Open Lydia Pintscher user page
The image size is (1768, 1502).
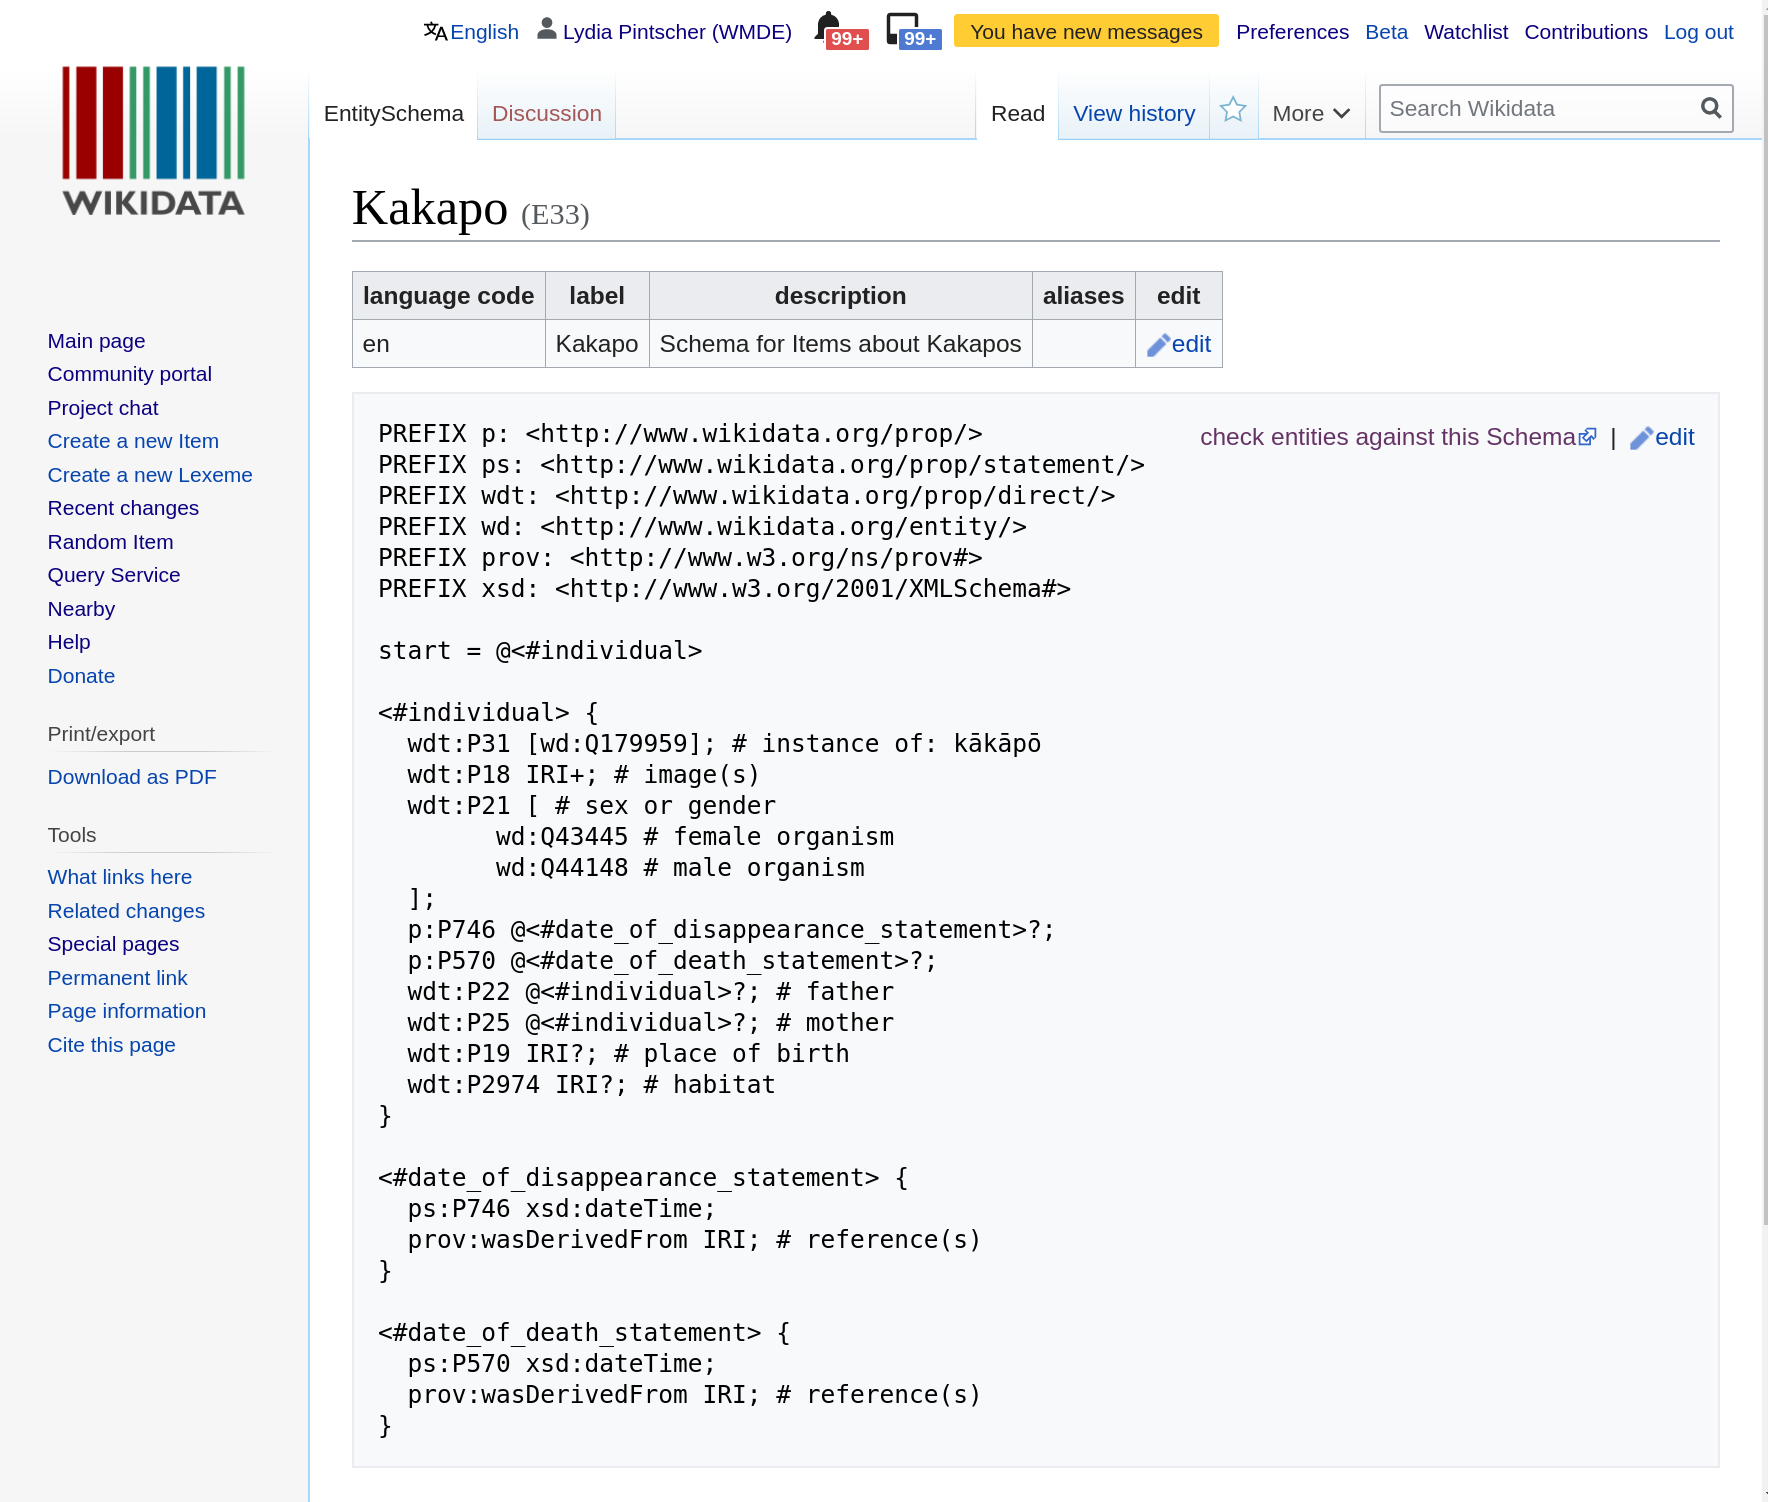click(677, 32)
